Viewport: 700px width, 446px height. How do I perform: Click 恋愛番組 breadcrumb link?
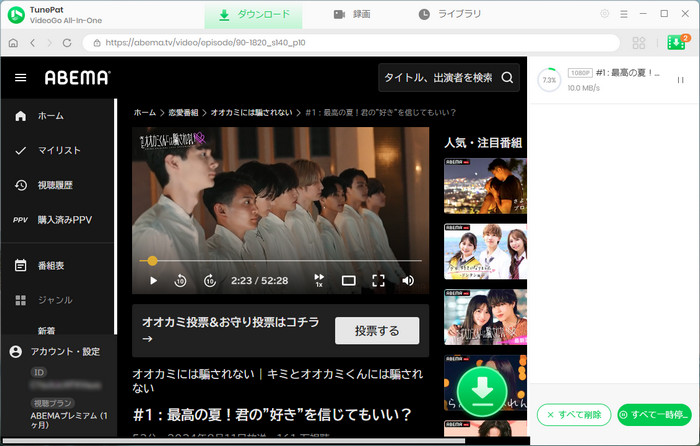point(183,113)
